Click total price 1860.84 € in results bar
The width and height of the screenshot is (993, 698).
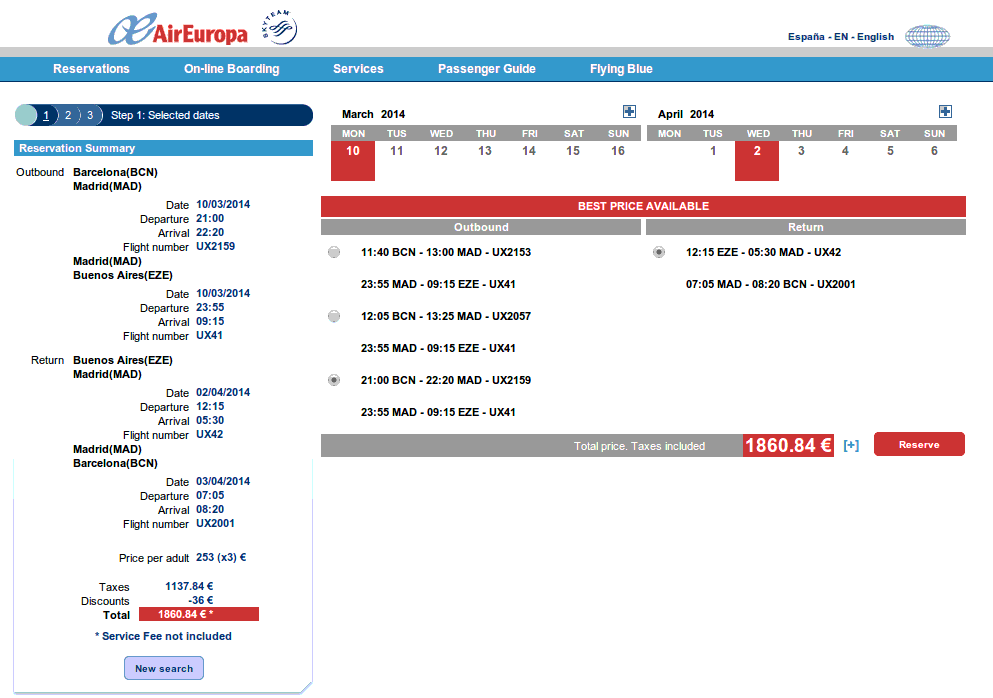(788, 445)
